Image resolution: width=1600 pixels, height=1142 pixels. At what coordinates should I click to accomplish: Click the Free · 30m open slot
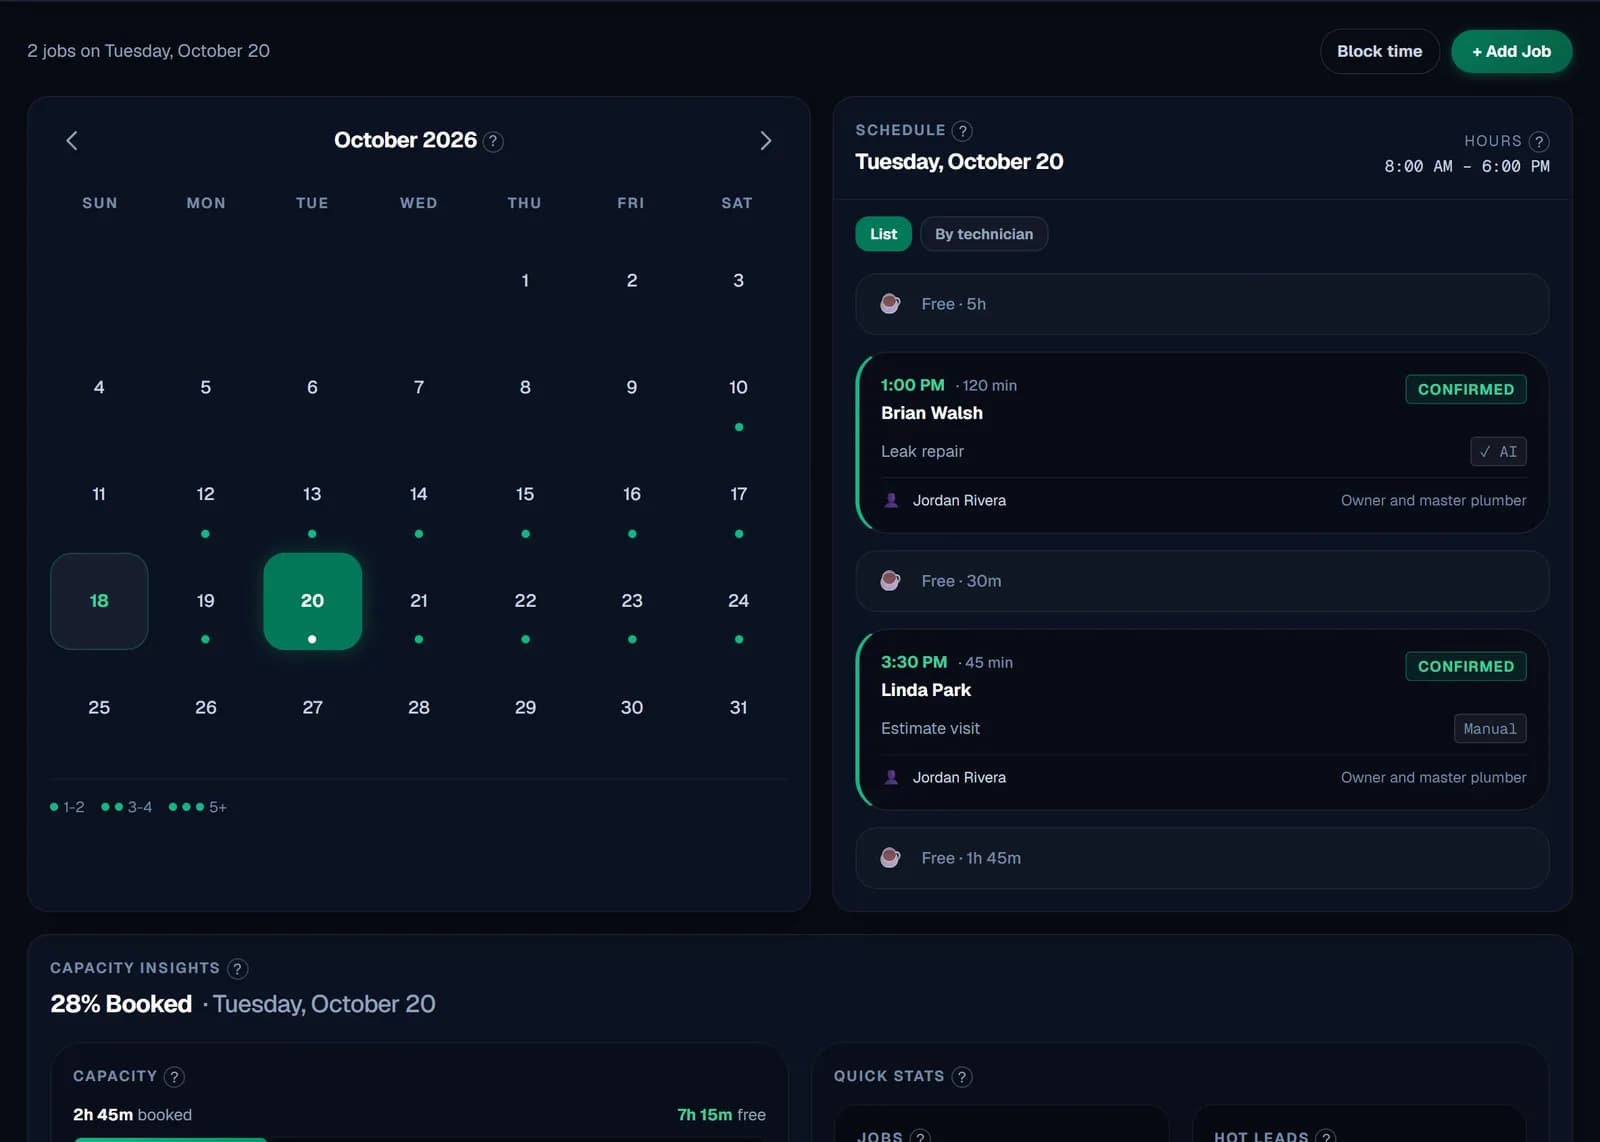[x=1202, y=581]
